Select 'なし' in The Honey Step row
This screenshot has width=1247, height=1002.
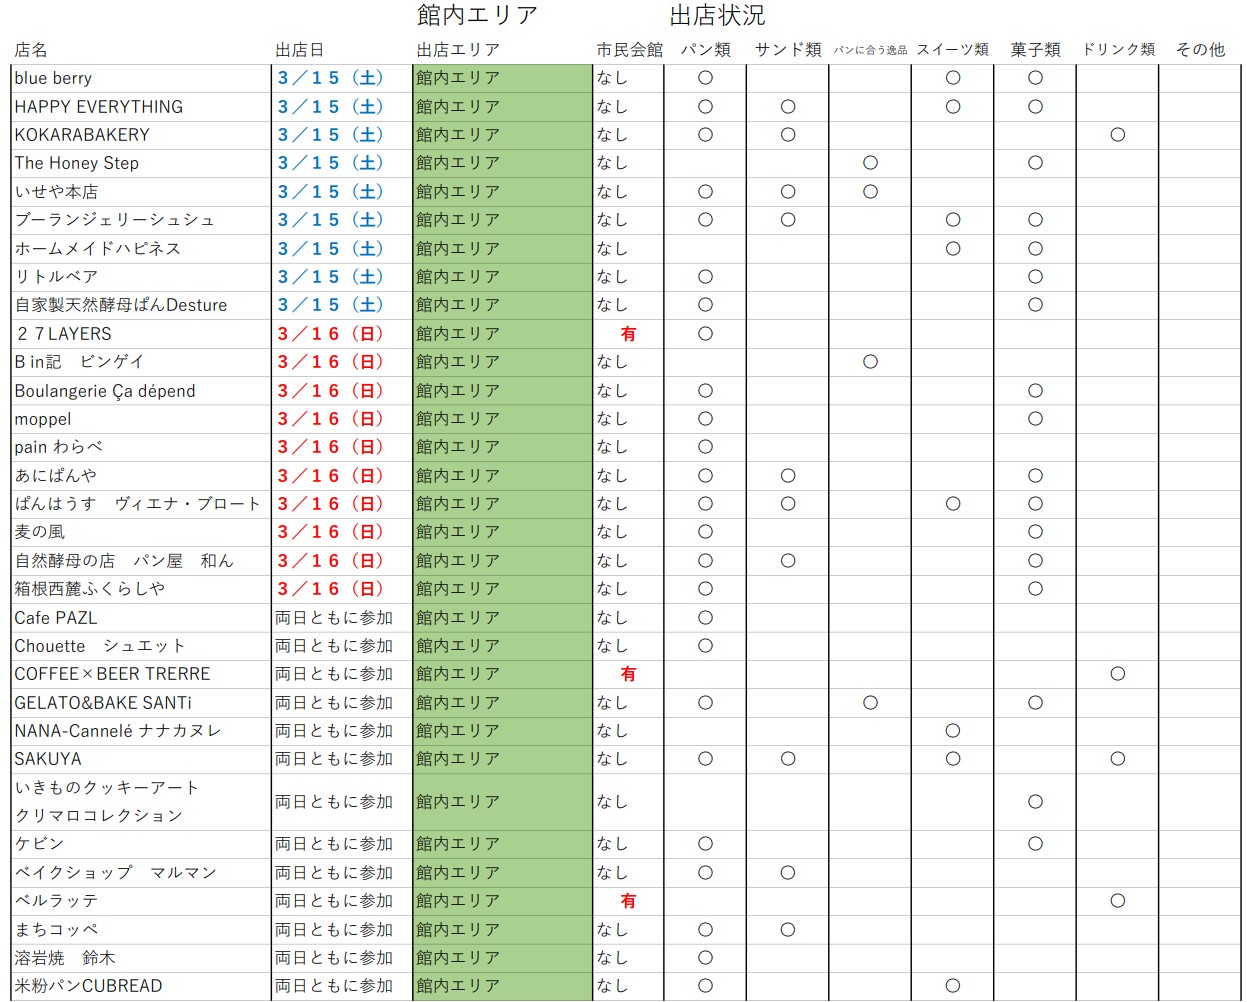click(x=612, y=163)
